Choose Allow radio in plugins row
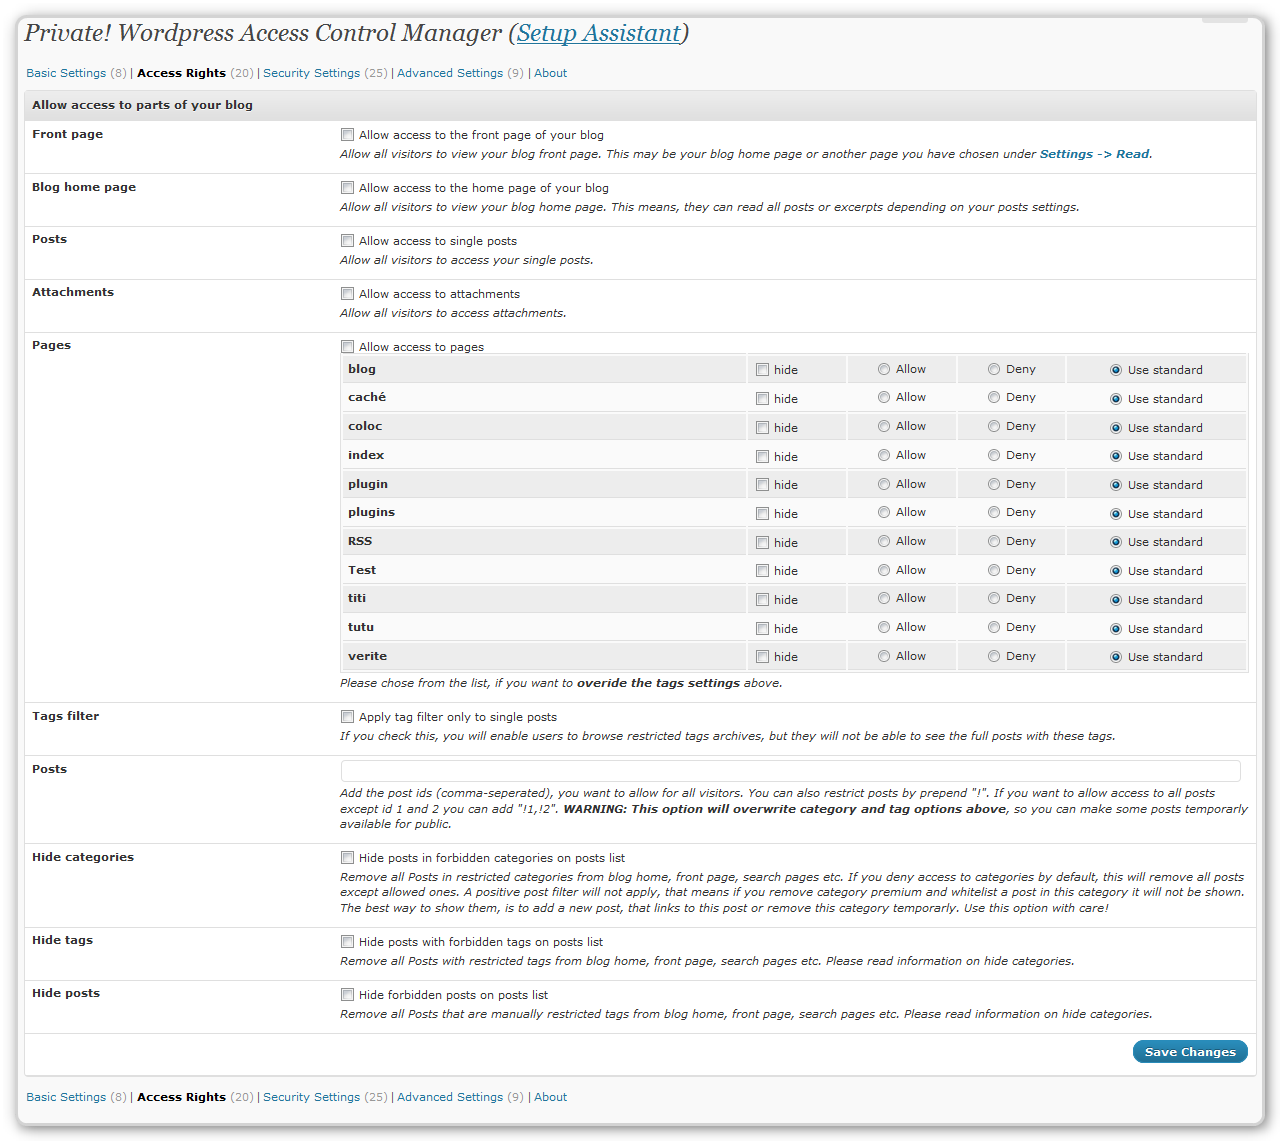The width and height of the screenshot is (1280, 1141). pos(884,512)
